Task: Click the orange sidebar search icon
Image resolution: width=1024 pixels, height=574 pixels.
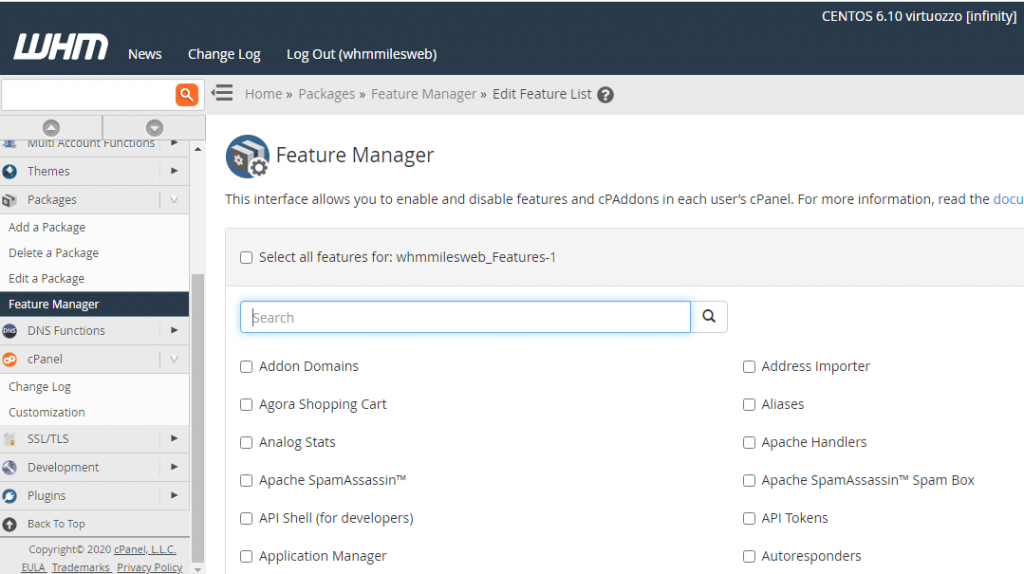Action: tap(187, 95)
